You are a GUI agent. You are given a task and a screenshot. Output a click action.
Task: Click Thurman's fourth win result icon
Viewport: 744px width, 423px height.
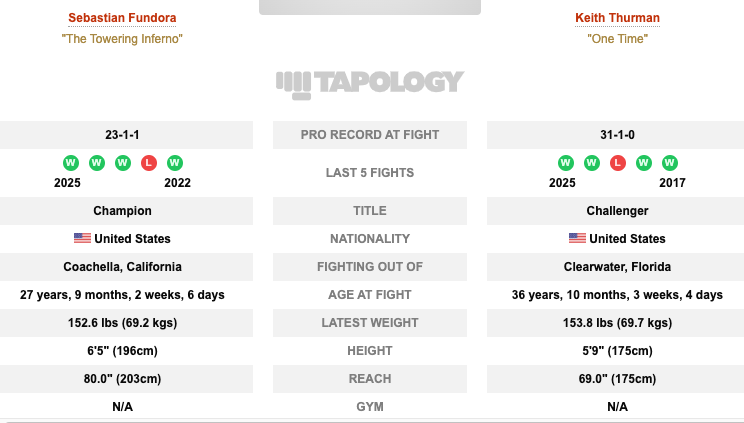pyautogui.click(x=644, y=163)
